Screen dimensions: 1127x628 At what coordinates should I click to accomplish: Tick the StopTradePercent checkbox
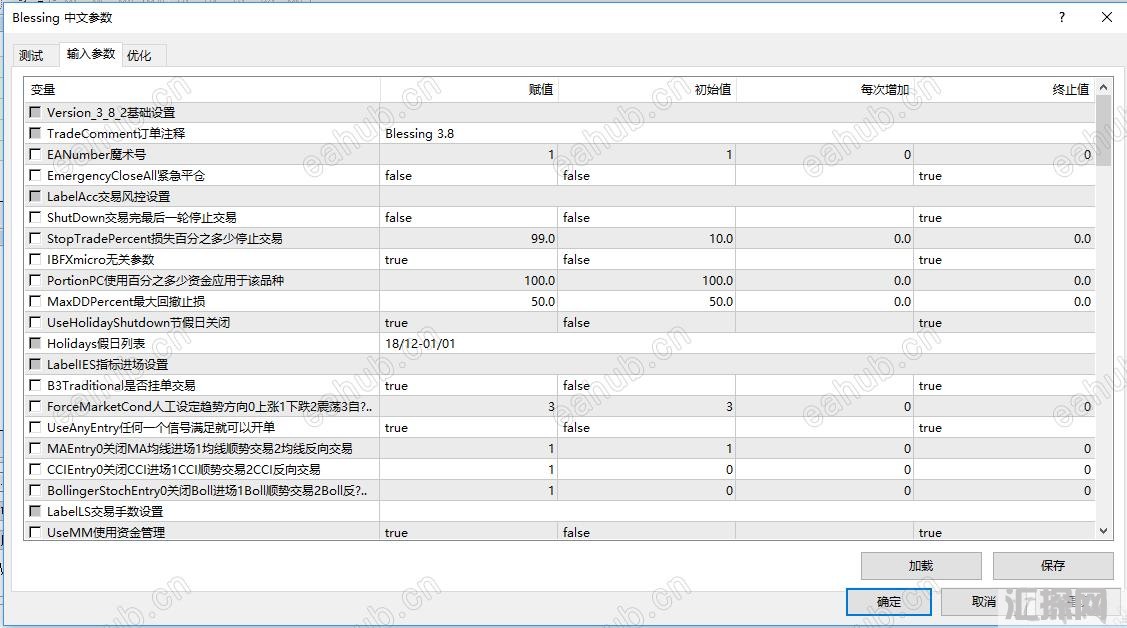(35, 239)
